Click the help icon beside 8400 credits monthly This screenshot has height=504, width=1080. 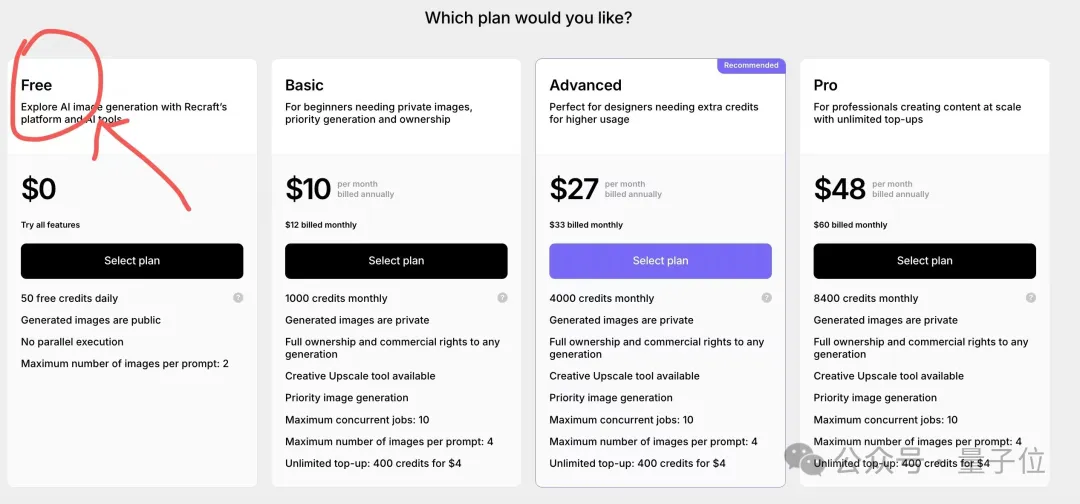pos(1030,298)
